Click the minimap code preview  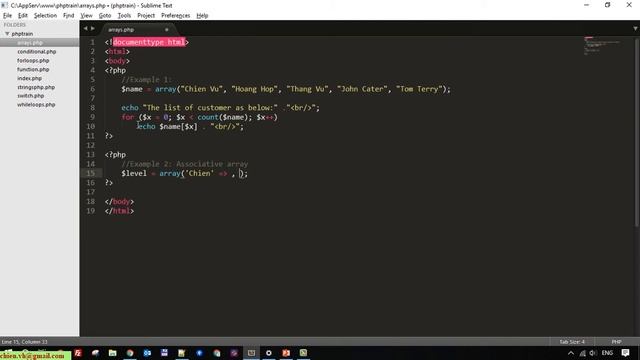602,45
